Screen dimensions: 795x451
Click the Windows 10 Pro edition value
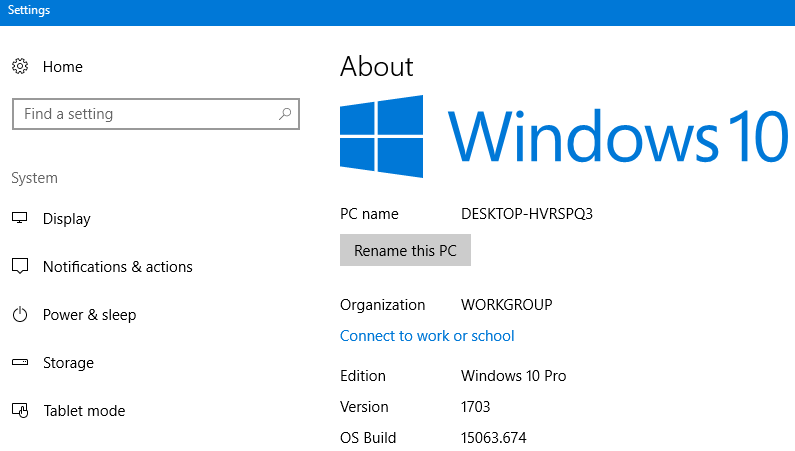(x=513, y=376)
